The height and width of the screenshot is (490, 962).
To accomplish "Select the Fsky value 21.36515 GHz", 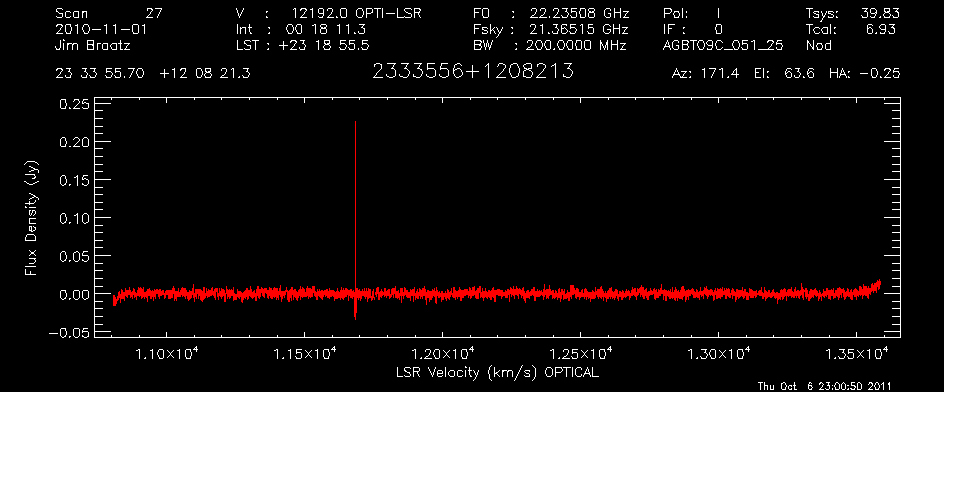I will pos(579,29).
